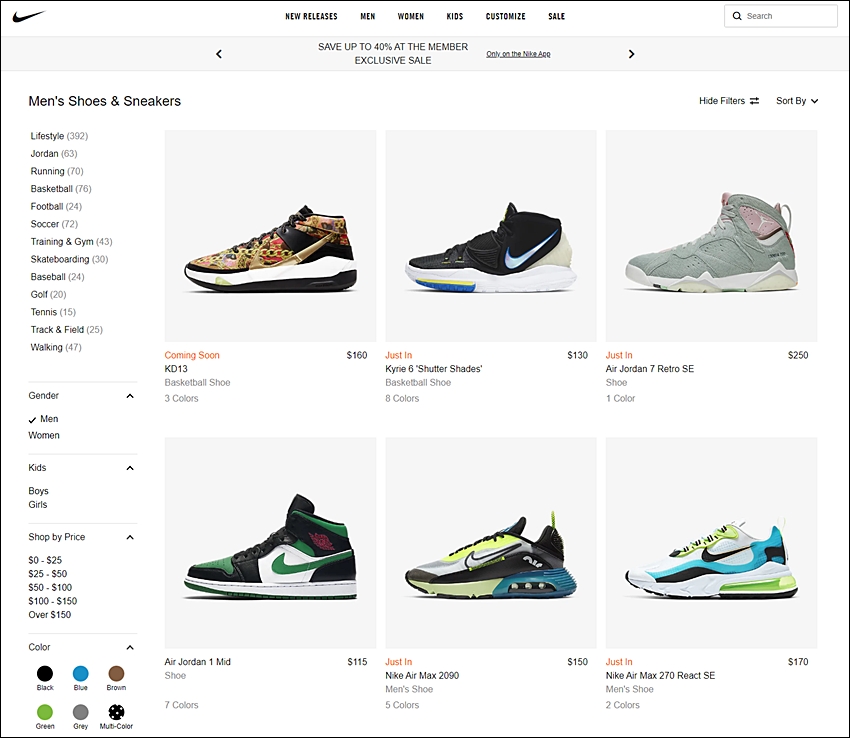The image size is (850, 738).
Task: Filter by price $50 - $100
Action: click(50, 587)
